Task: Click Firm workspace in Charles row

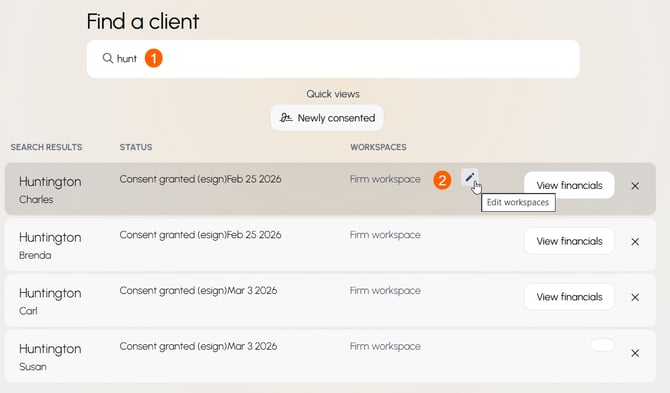Action: click(x=385, y=179)
